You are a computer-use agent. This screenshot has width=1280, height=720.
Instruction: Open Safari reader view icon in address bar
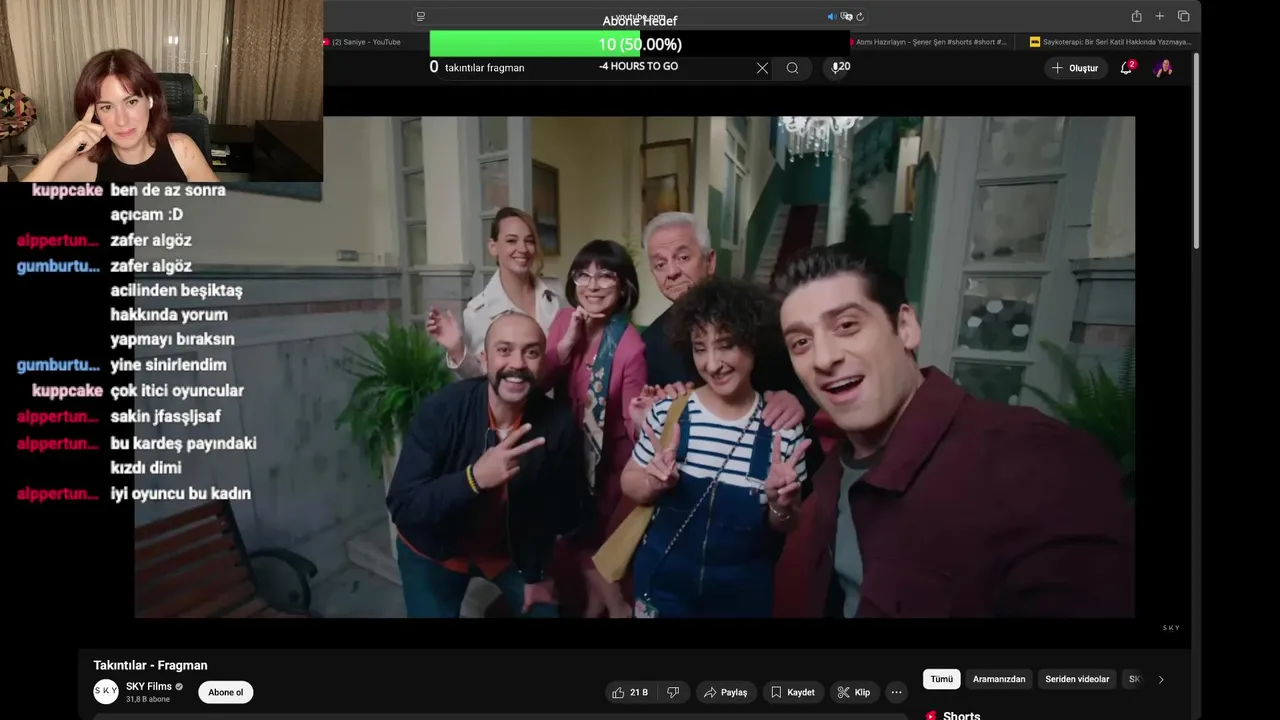coord(421,16)
